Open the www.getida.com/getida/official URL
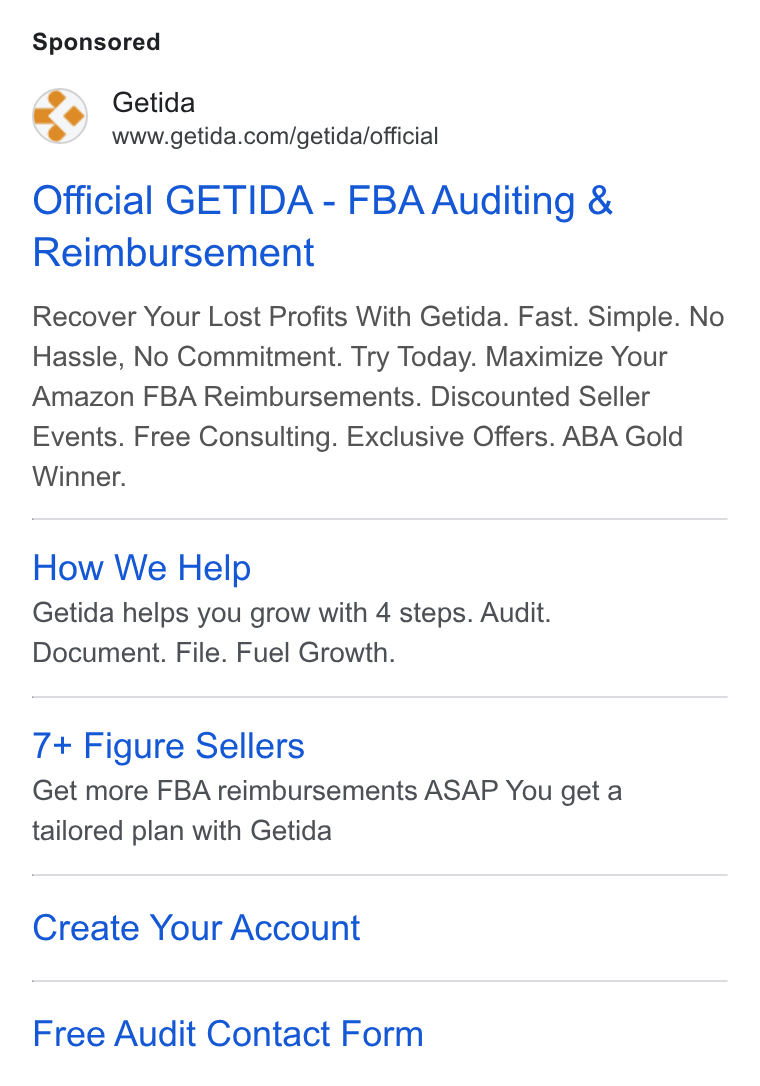 (275, 136)
